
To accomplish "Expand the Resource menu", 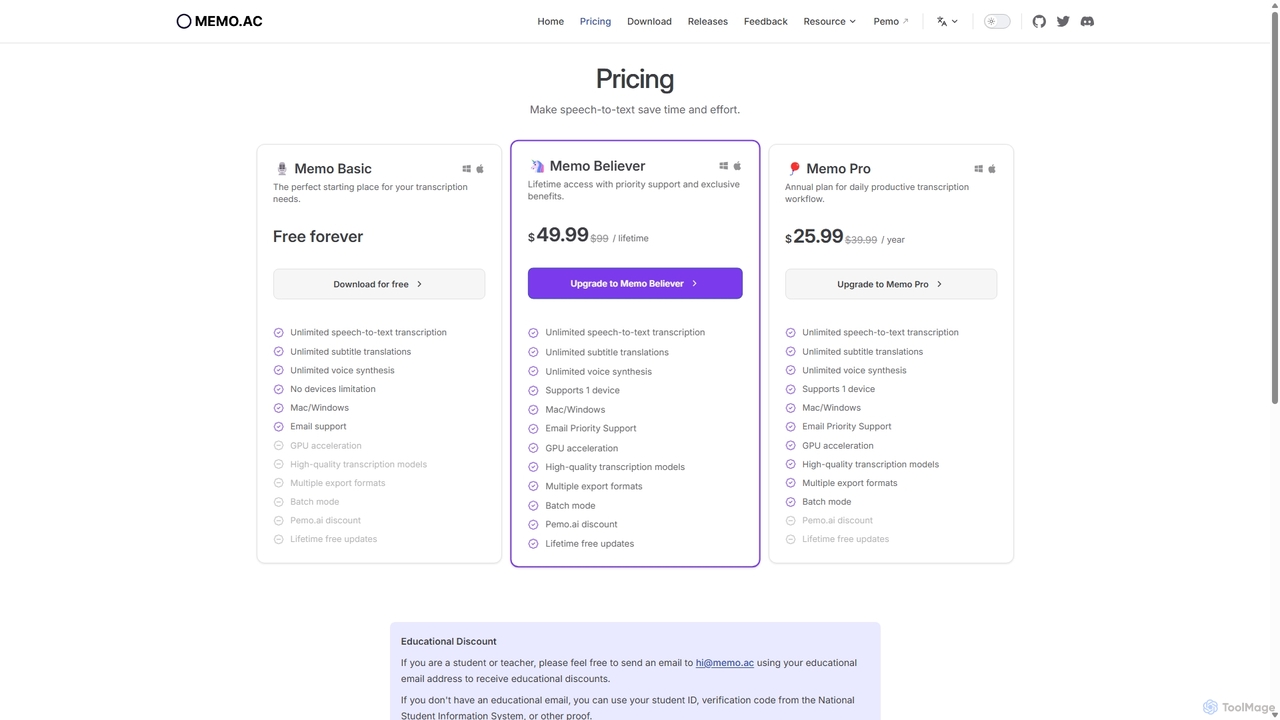I will (x=830, y=21).
